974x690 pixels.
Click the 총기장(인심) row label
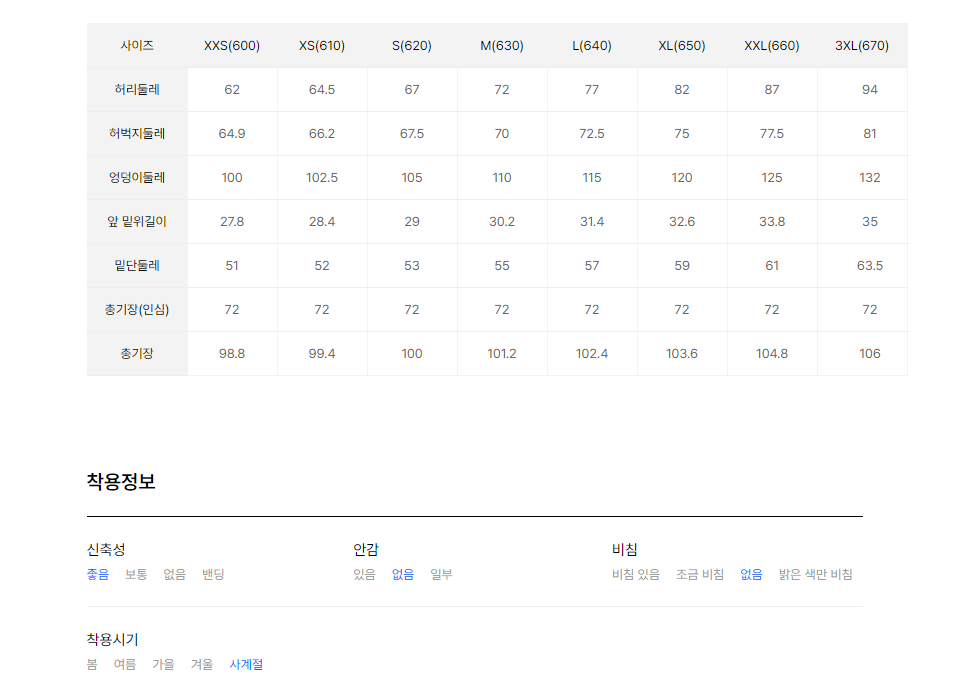[x=137, y=309]
